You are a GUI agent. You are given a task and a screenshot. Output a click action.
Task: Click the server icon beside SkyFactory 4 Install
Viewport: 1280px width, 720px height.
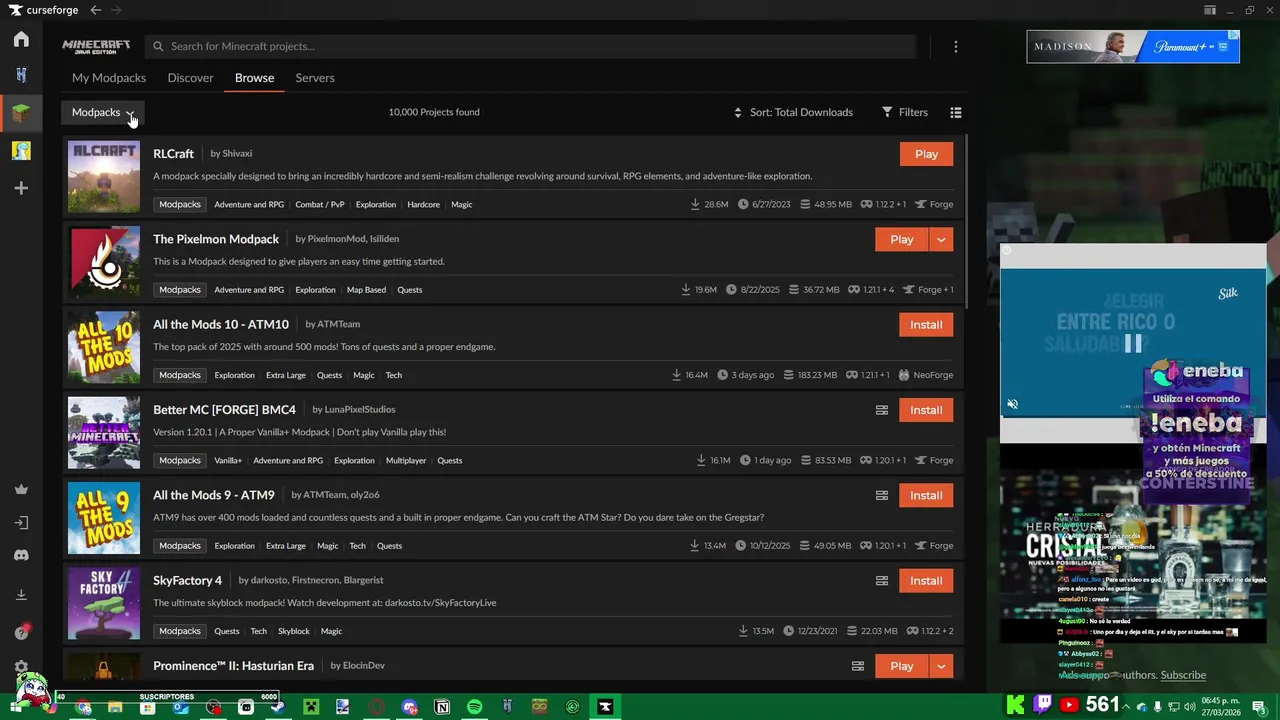coord(882,580)
